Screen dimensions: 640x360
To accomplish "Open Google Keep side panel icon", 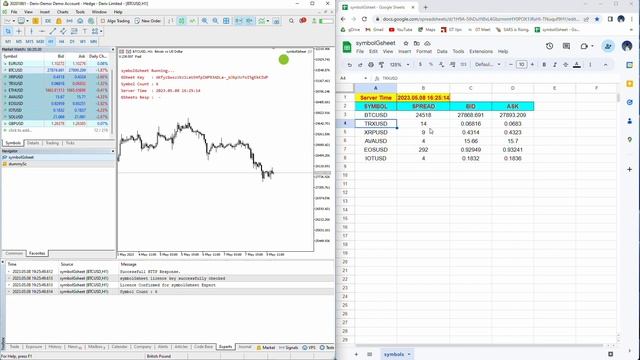I will [x=629, y=84].
